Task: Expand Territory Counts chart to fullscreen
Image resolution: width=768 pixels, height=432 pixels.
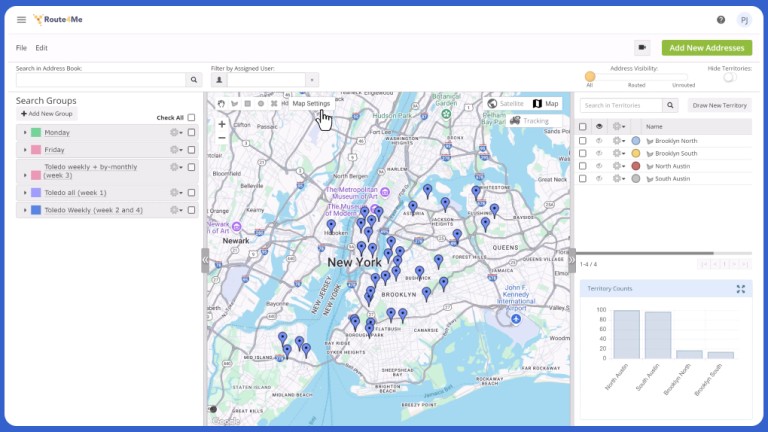Action: click(x=741, y=289)
